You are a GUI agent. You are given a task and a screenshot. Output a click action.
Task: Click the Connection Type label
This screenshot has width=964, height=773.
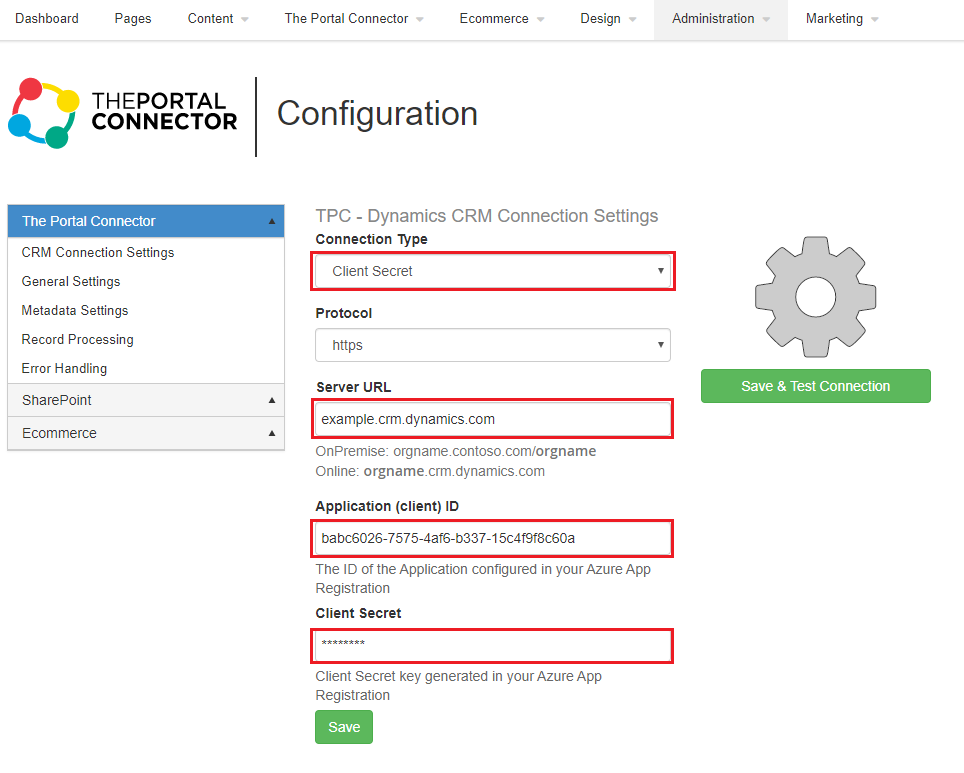[x=371, y=239]
